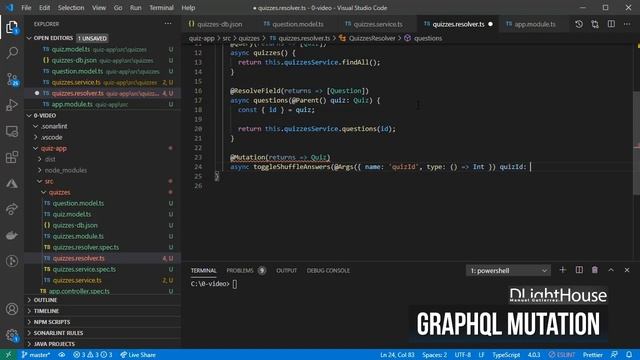The height and width of the screenshot is (360, 640).
Task: Open timeline history icon in editor toolbar
Action: 579,24
